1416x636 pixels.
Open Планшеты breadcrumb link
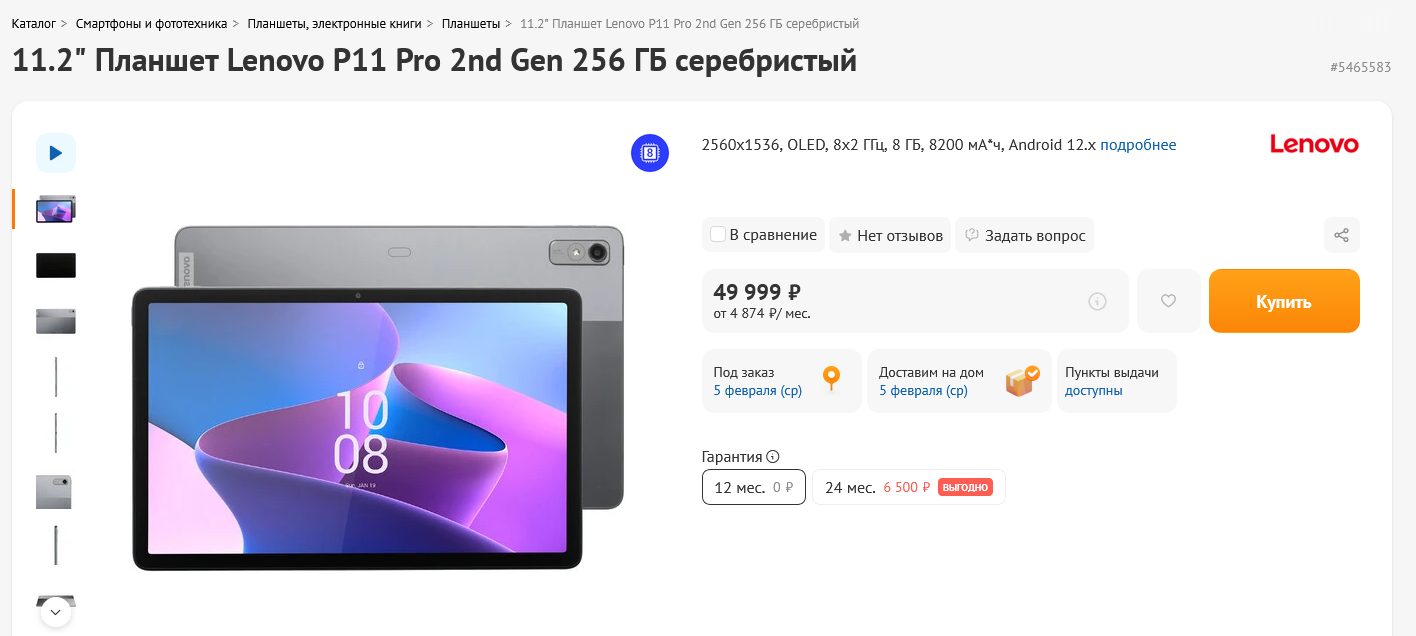tap(471, 23)
